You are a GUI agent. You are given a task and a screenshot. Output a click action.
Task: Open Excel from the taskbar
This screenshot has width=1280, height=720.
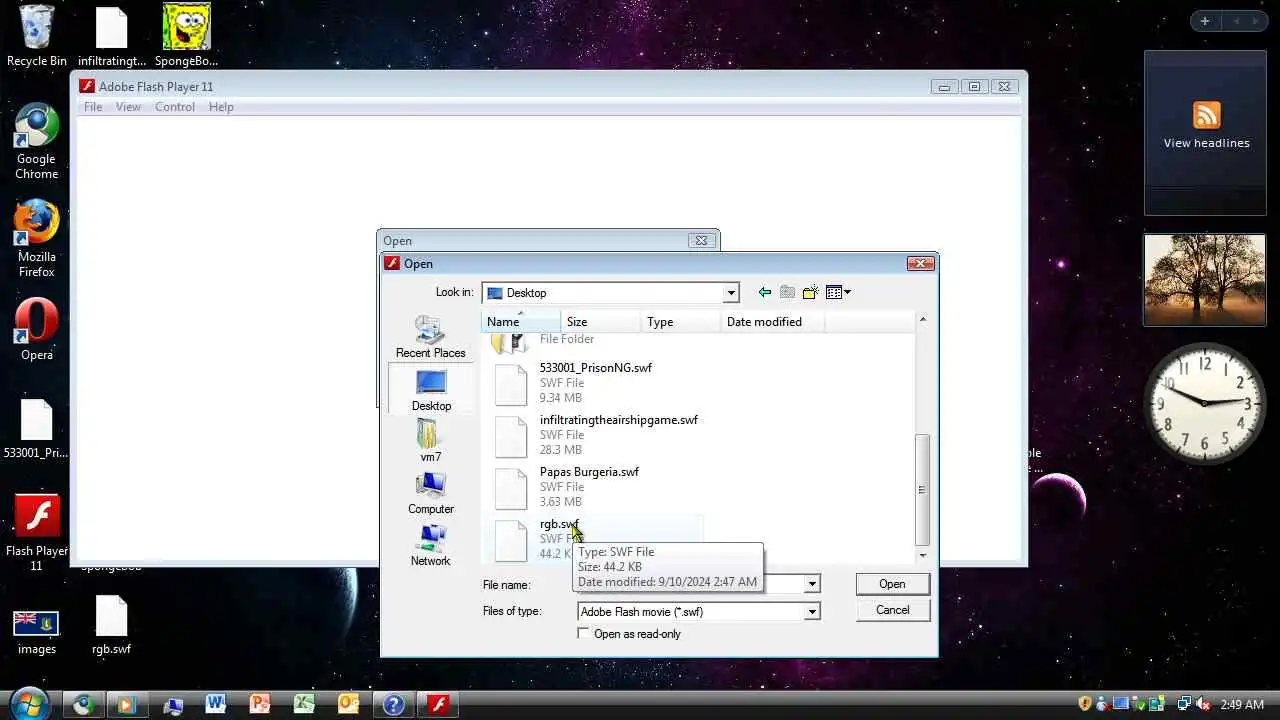point(303,704)
